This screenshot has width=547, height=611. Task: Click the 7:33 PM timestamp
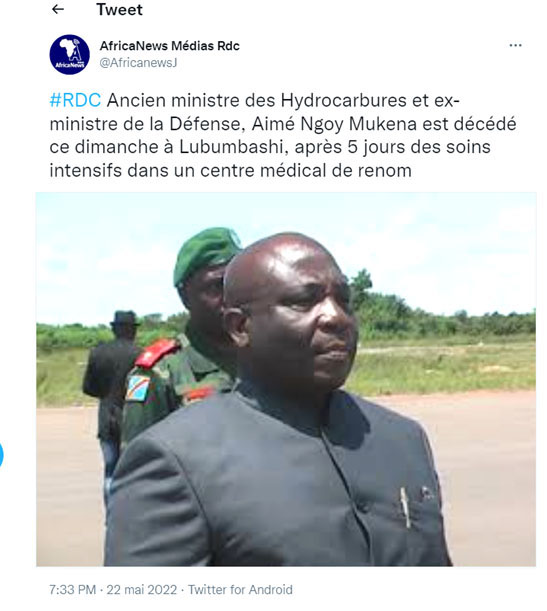click(x=72, y=590)
